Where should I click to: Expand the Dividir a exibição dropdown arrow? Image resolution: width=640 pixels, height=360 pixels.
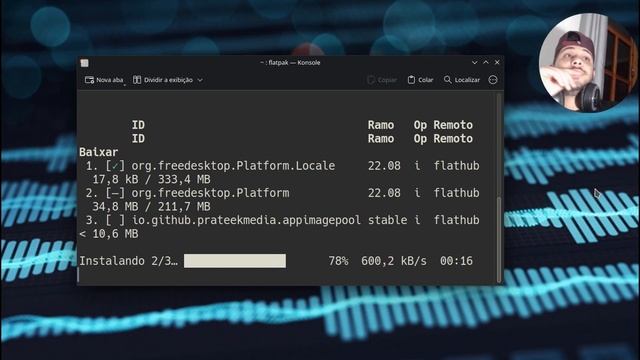click(x=200, y=80)
